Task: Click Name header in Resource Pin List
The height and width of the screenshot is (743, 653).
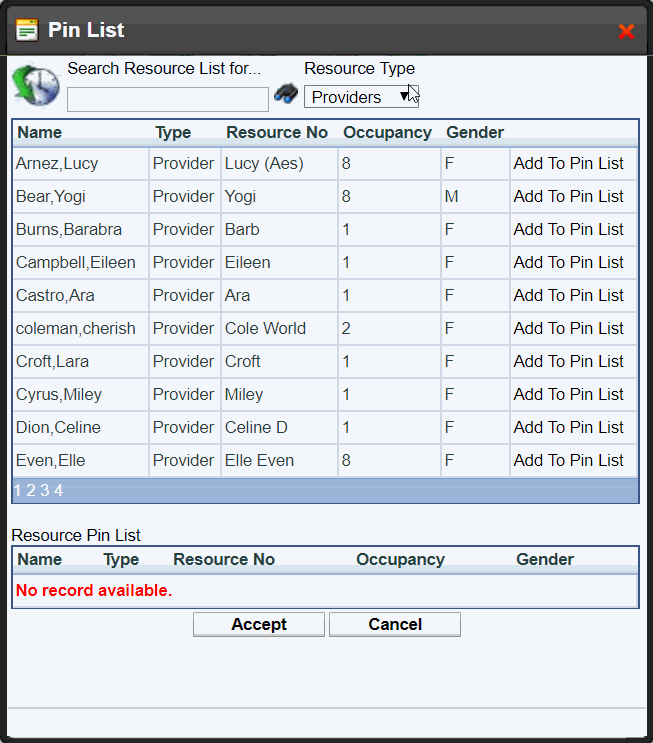Action: [40, 560]
